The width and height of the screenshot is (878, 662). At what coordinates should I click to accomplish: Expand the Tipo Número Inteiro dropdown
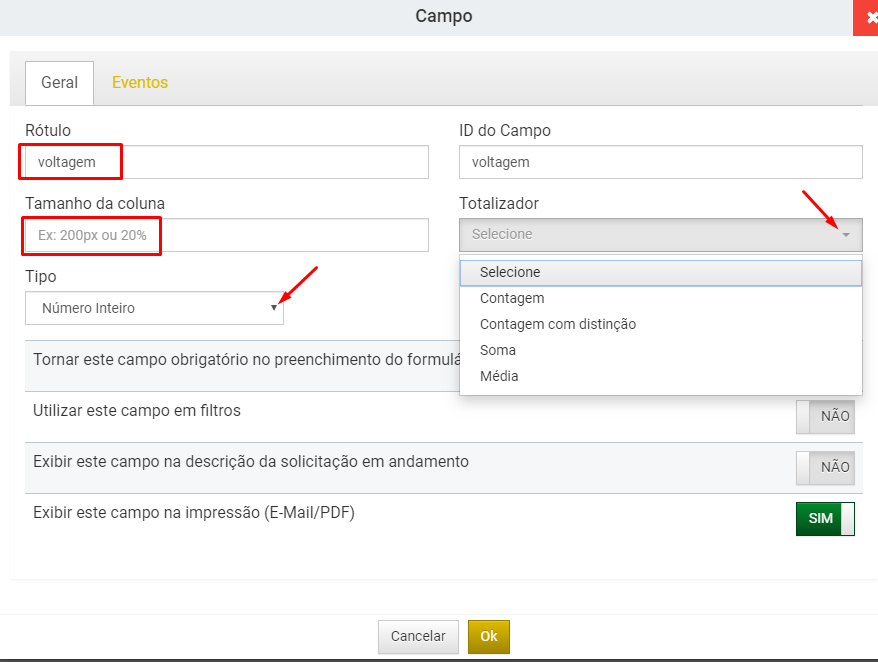(x=273, y=307)
